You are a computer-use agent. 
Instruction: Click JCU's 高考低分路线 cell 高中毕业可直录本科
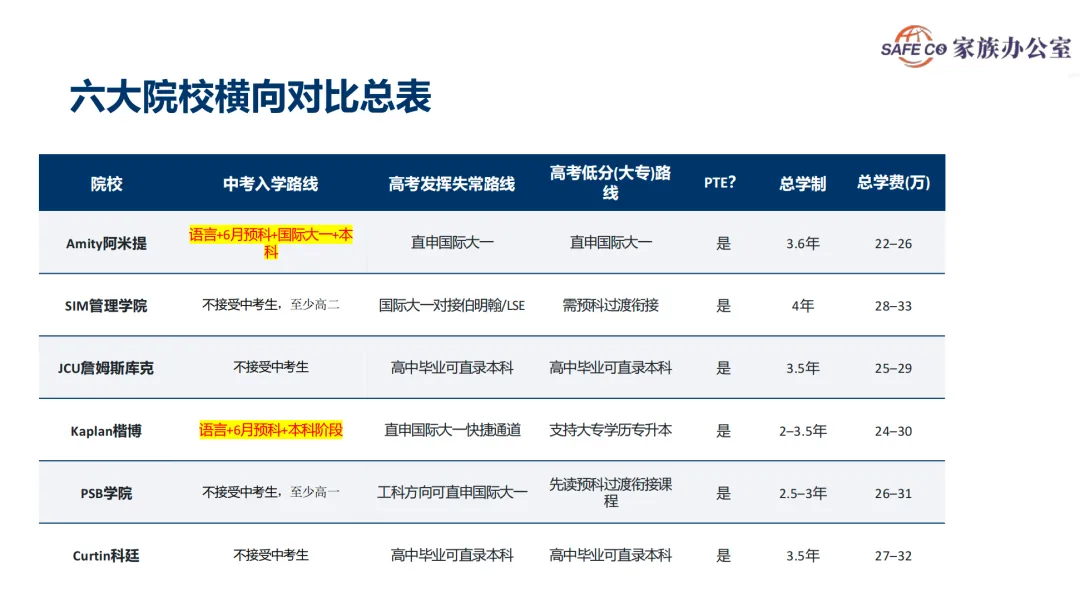tap(610, 368)
